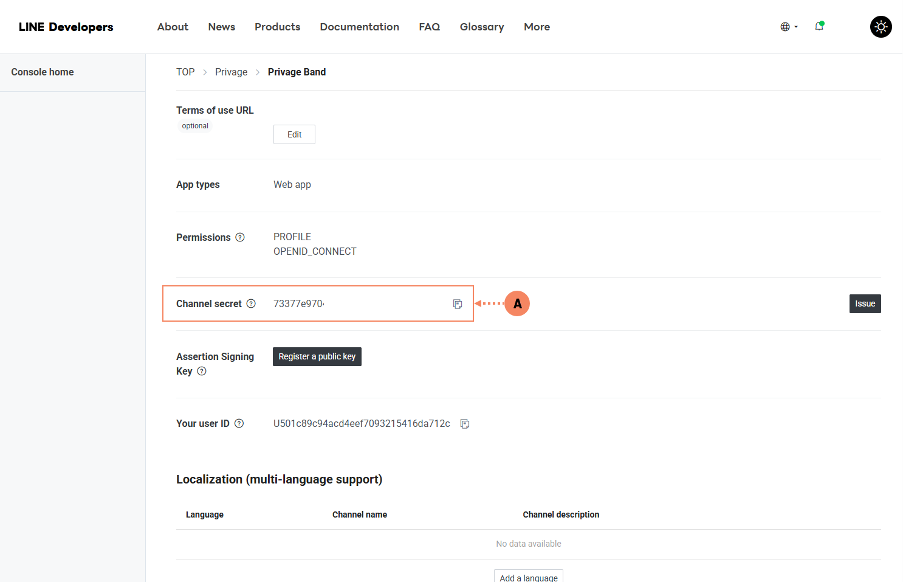Go to the FAQ page
Viewport: 904px width, 582px height.
429,27
